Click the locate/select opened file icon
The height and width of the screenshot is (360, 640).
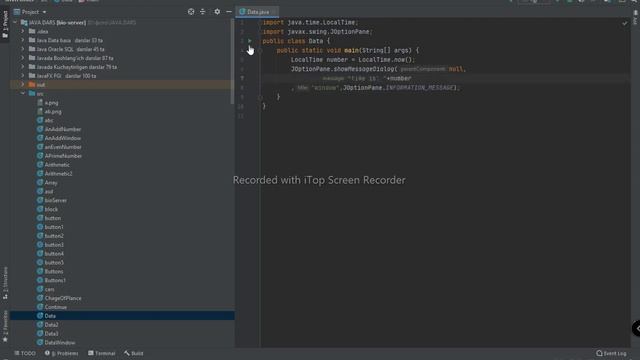(x=191, y=12)
